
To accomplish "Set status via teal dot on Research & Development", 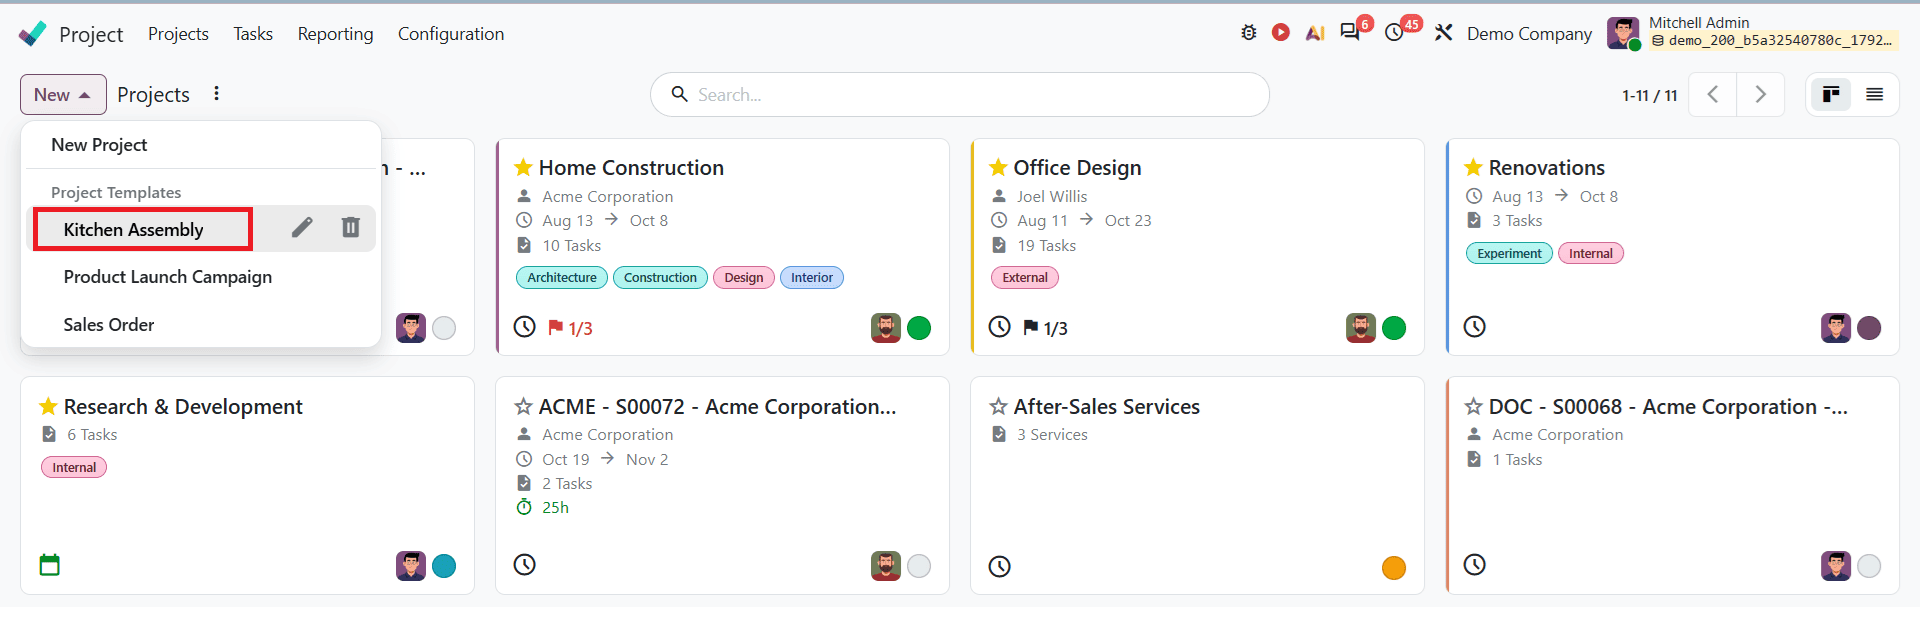I will 444,566.
